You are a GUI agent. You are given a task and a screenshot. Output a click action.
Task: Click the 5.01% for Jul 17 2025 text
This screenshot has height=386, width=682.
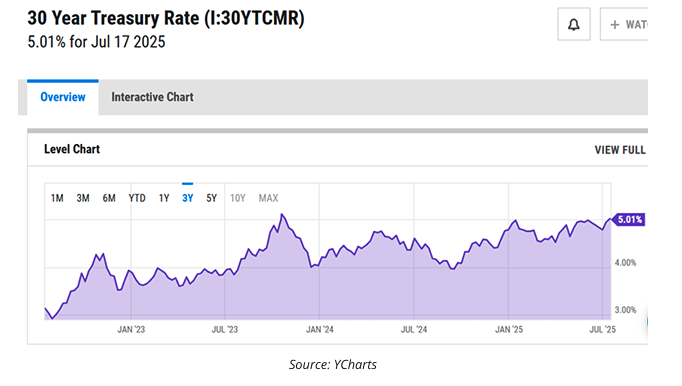coord(97,42)
